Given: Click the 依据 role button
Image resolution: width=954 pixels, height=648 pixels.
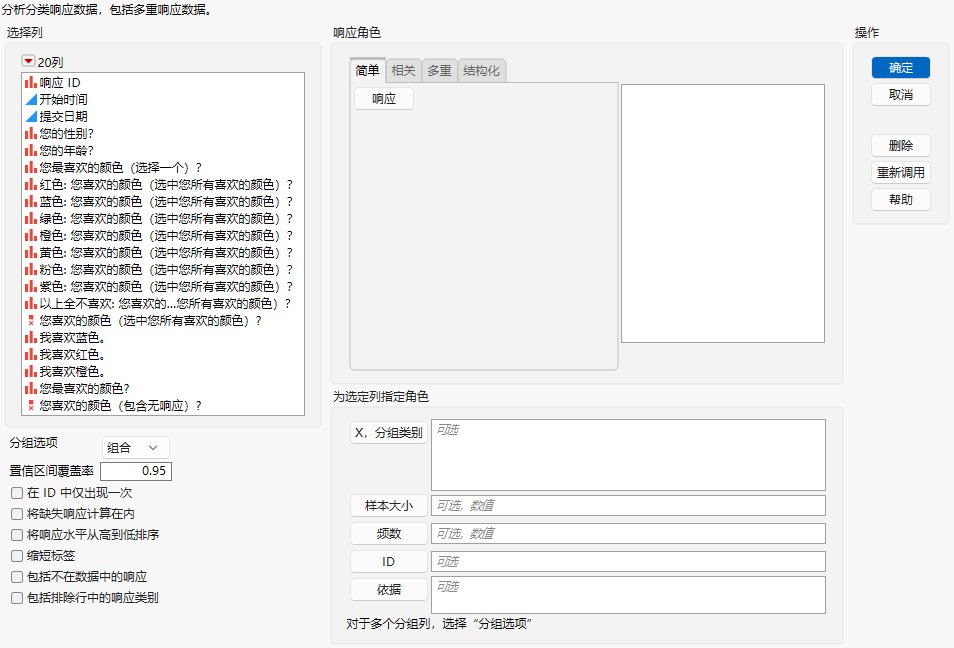Looking at the screenshot, I should point(389,590).
